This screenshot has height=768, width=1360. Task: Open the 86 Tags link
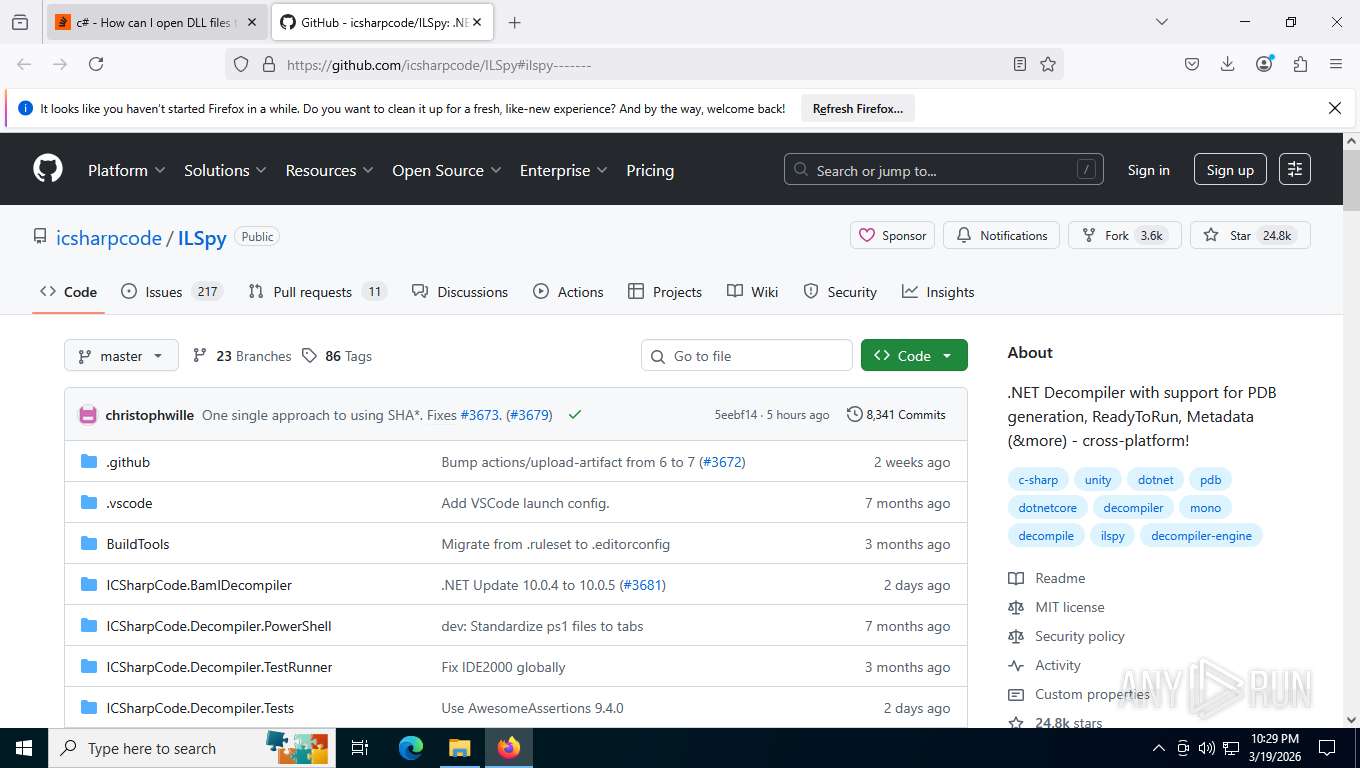(x=337, y=356)
